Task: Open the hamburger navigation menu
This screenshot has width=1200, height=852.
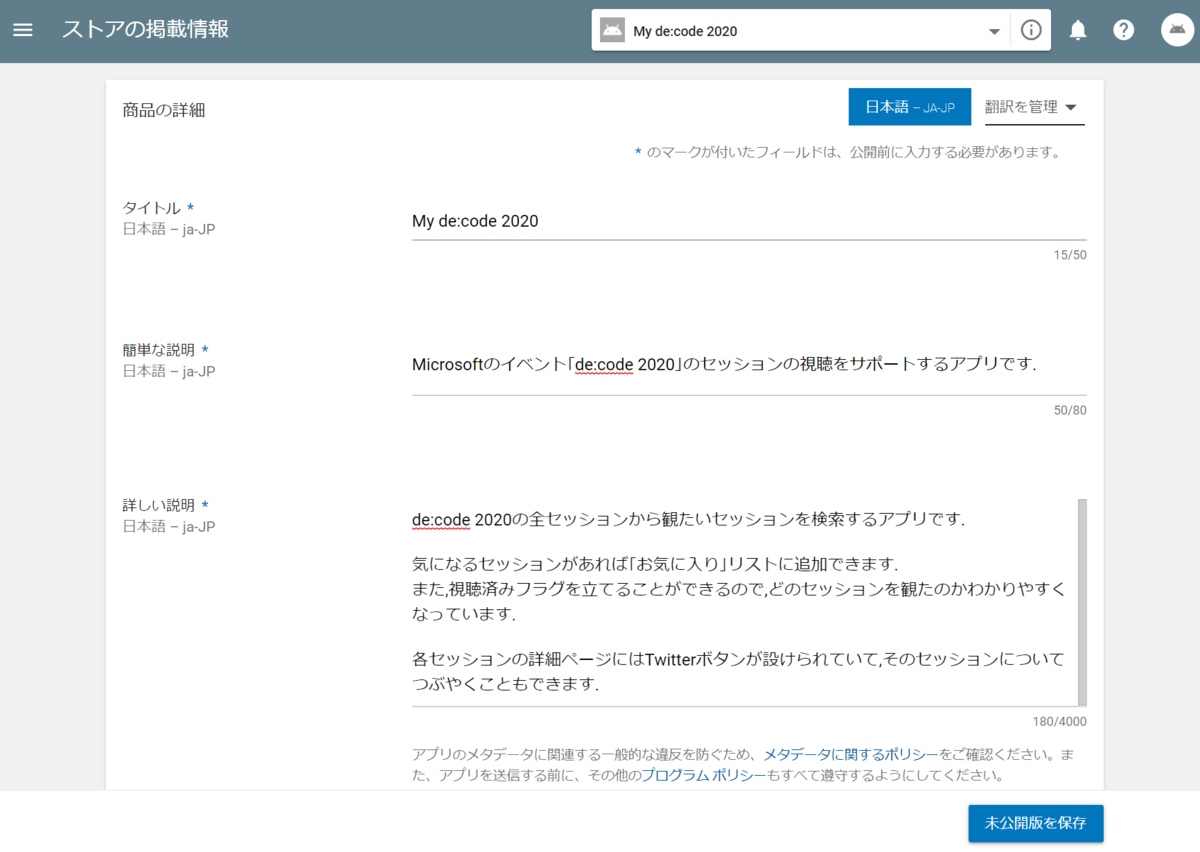Action: click(x=23, y=30)
